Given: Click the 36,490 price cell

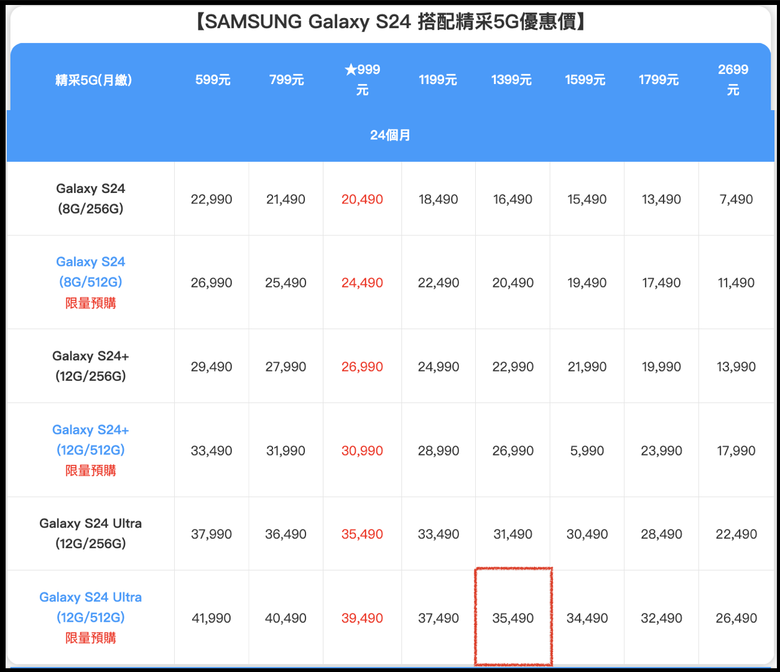Looking at the screenshot, I should click(x=286, y=535).
